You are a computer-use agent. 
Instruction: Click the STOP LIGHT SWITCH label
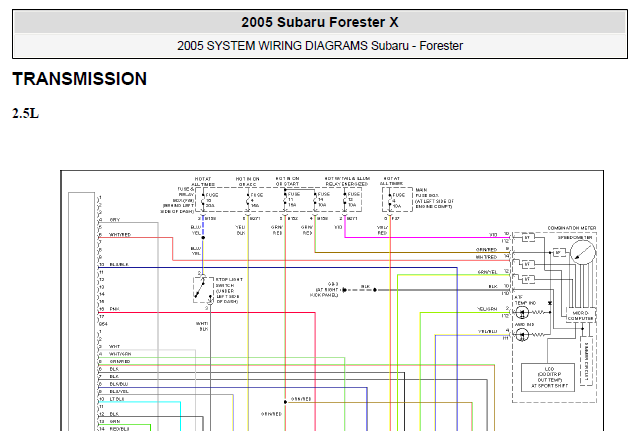pyautogui.click(x=229, y=290)
